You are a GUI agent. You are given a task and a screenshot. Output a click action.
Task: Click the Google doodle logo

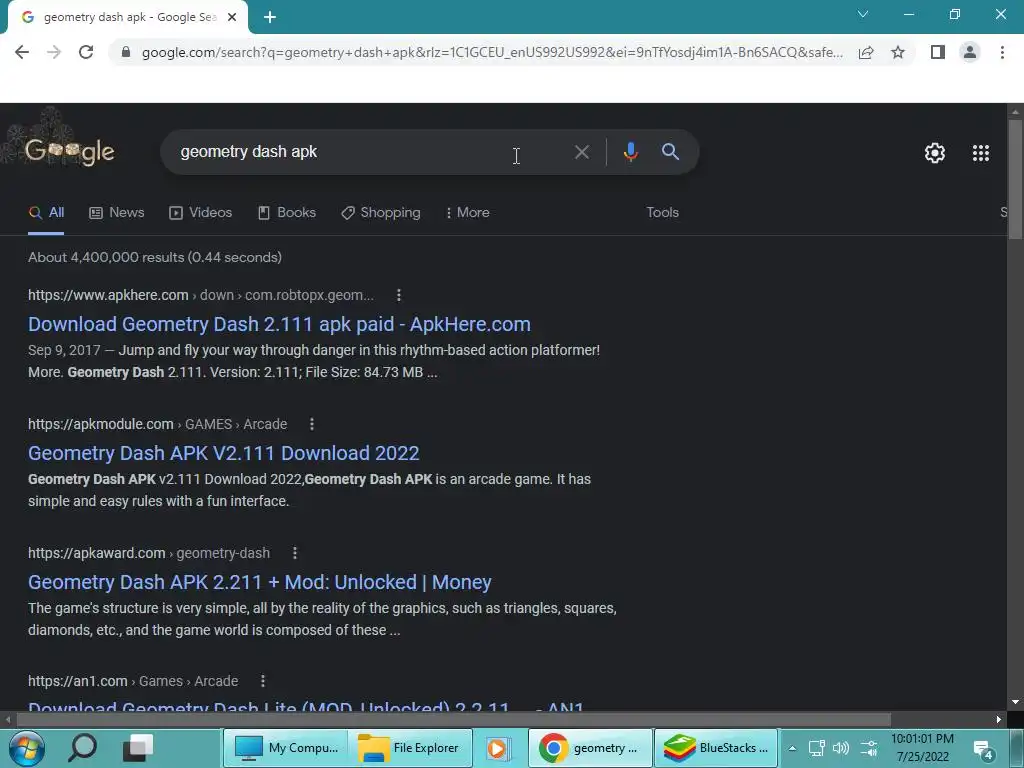(x=70, y=152)
